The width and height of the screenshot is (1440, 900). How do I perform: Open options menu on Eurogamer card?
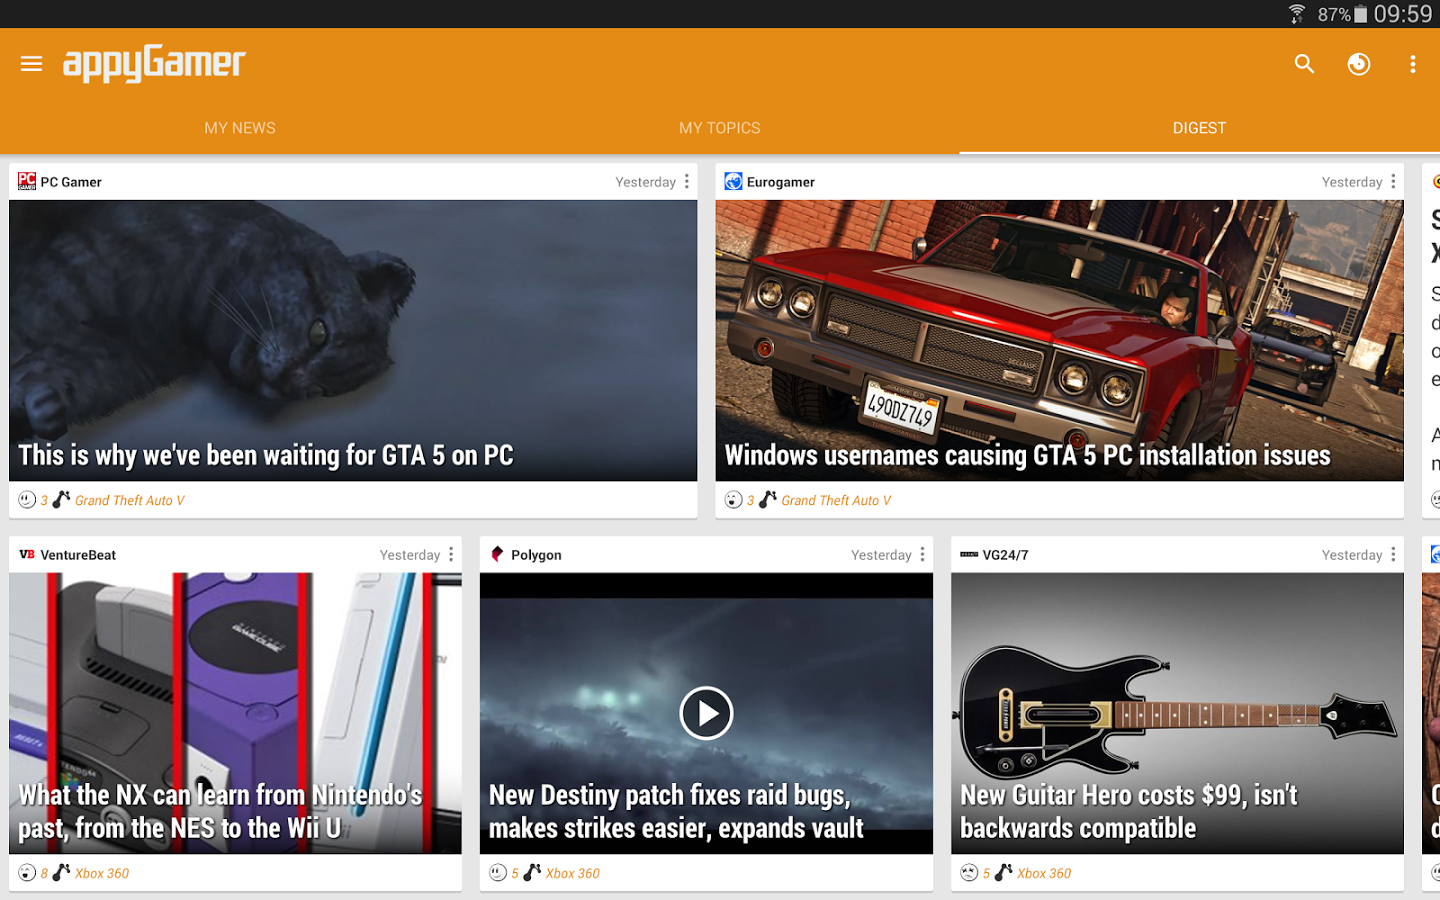pos(1393,181)
